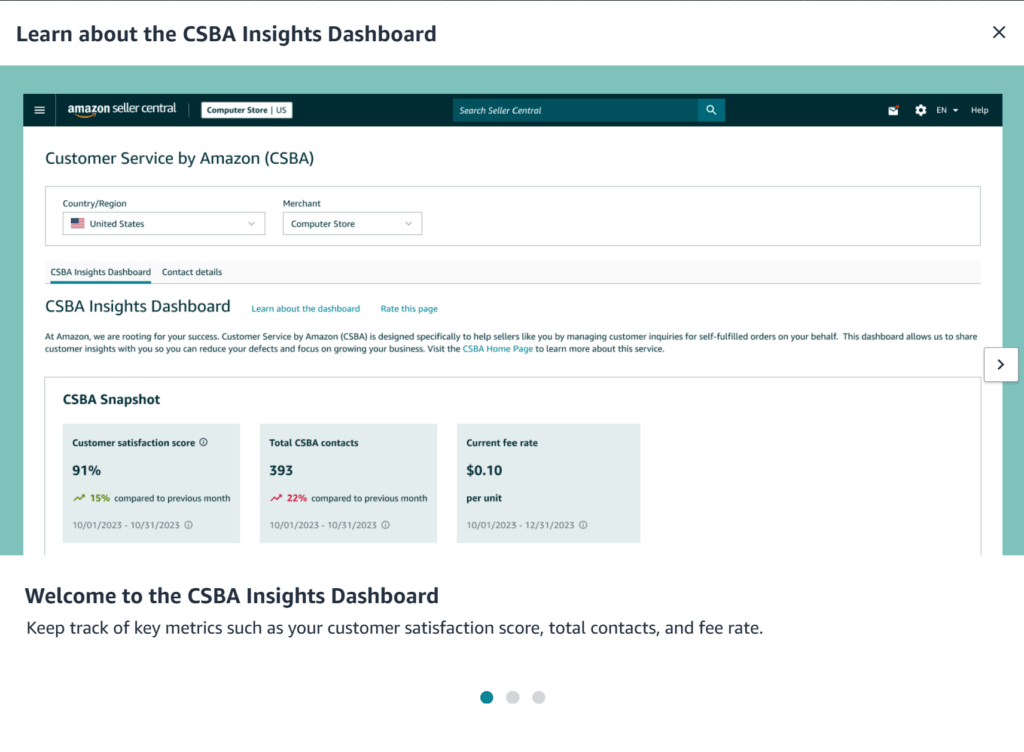Open the hamburger menu in Seller Central
Viewport: 1024px width, 752px height.
(x=39, y=110)
